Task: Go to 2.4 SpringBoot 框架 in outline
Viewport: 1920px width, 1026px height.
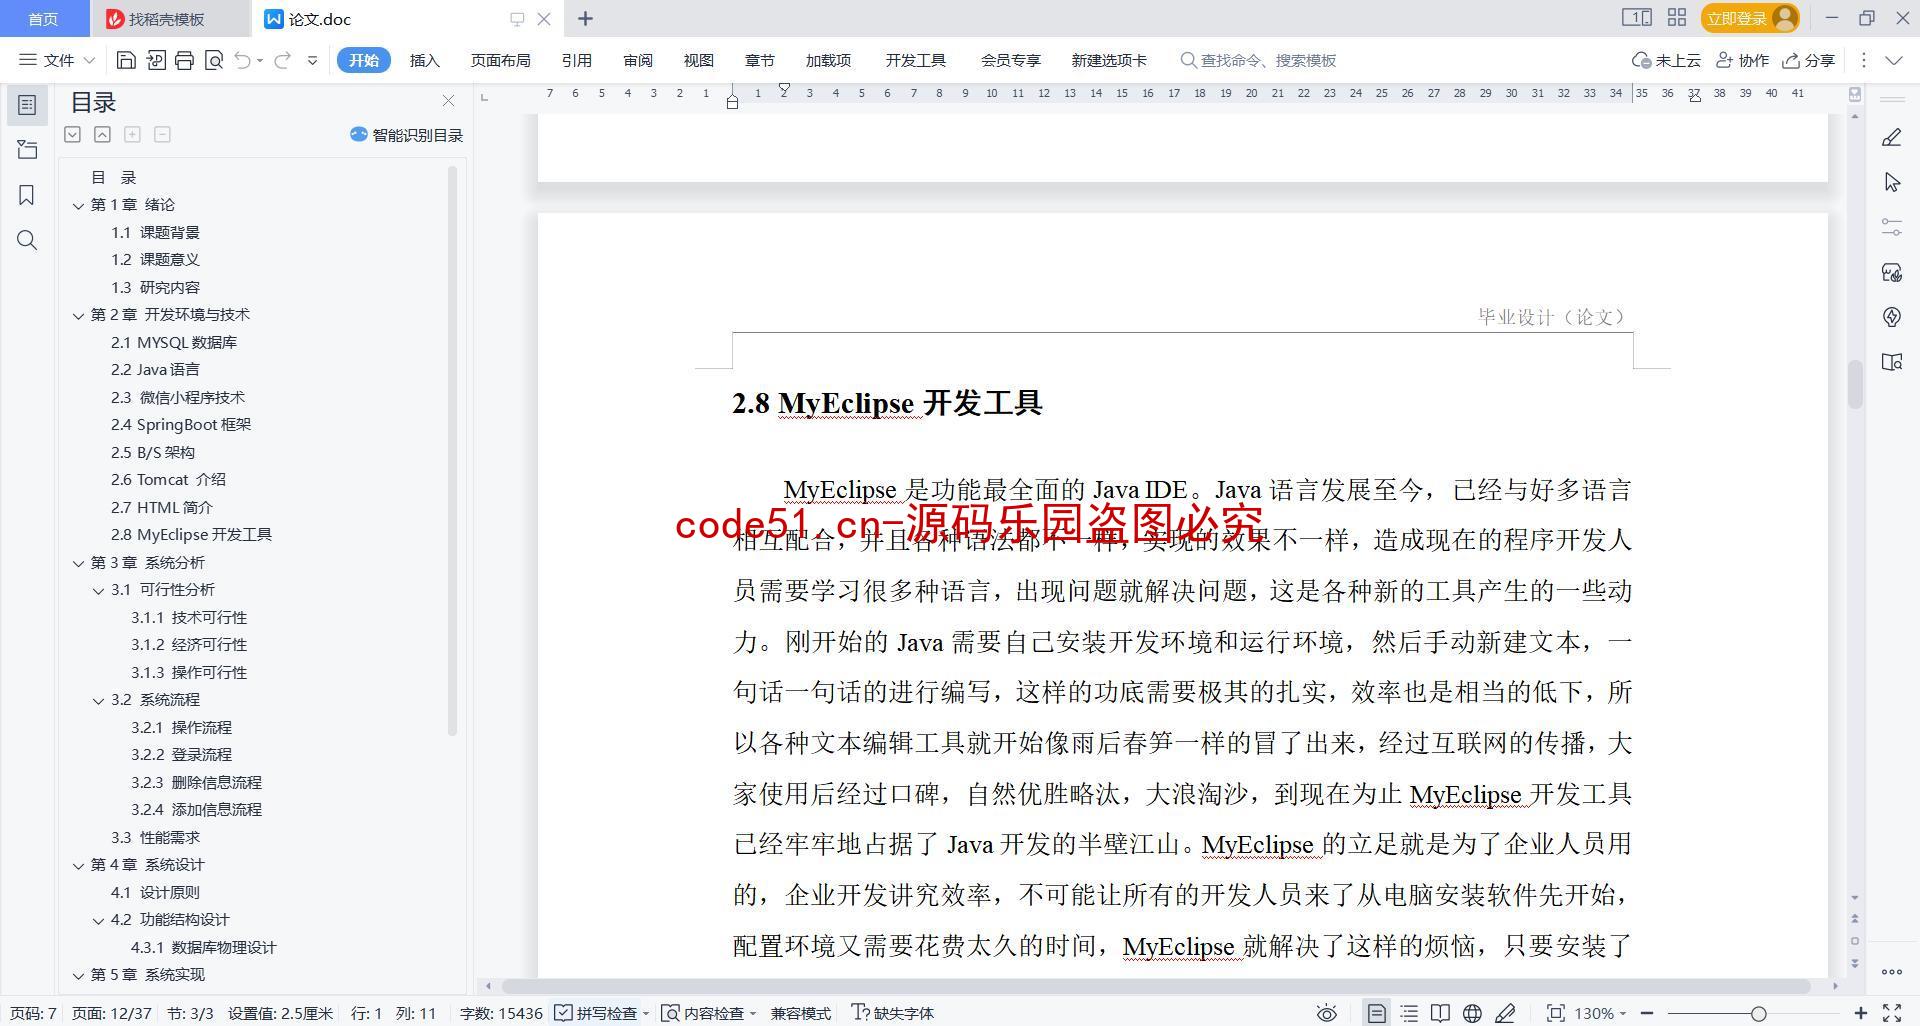Action: click(181, 425)
